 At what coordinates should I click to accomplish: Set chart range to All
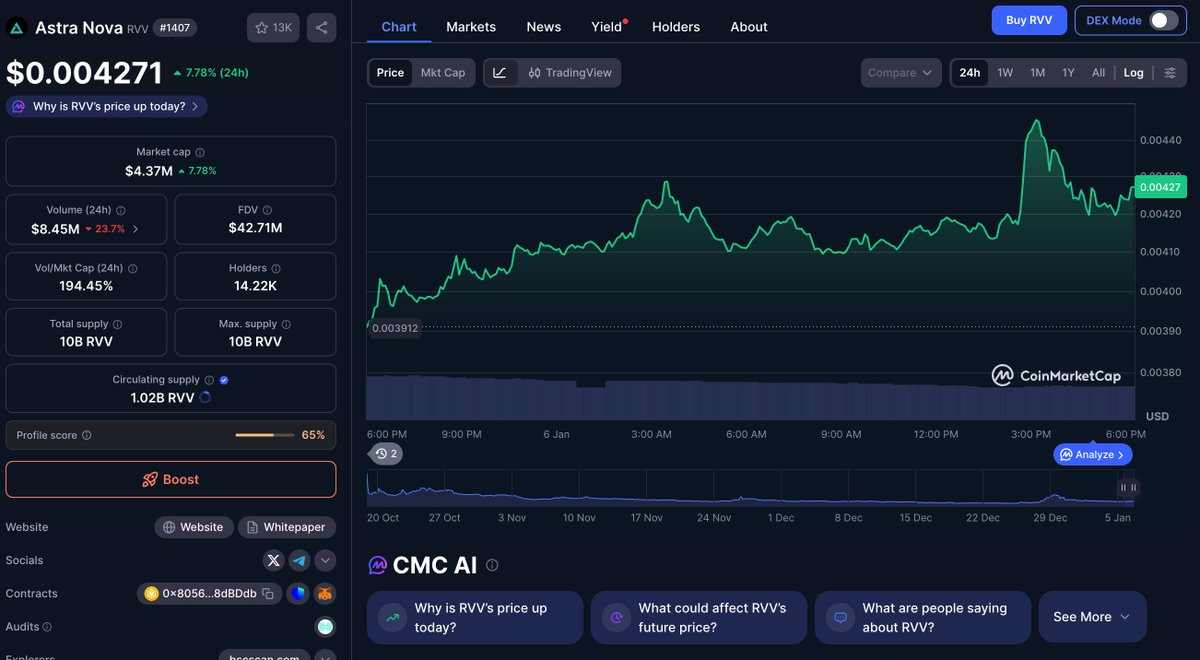(x=1098, y=73)
